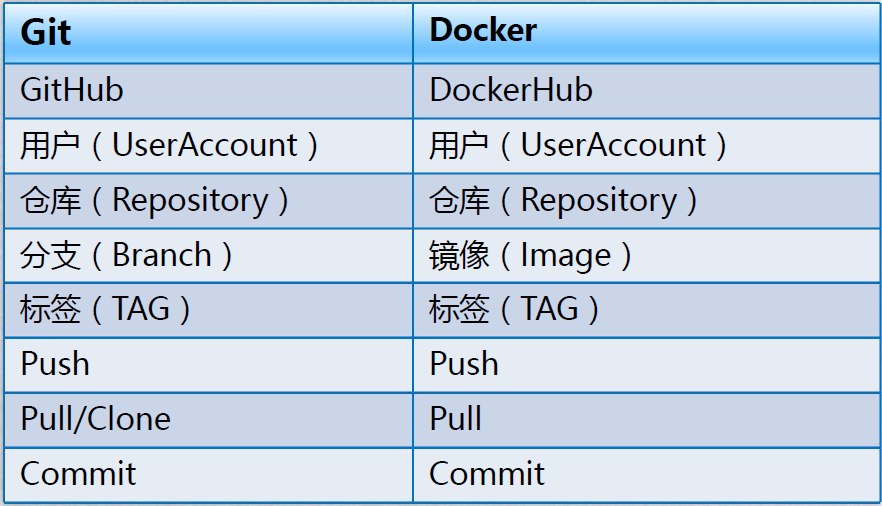Click Commit cell in Docker column
882x506 pixels.
(x=487, y=474)
